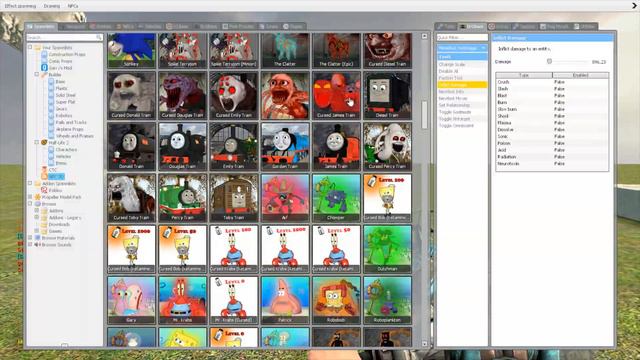Expand the Browse Materials node
The height and width of the screenshot is (360, 640).
coord(30,238)
